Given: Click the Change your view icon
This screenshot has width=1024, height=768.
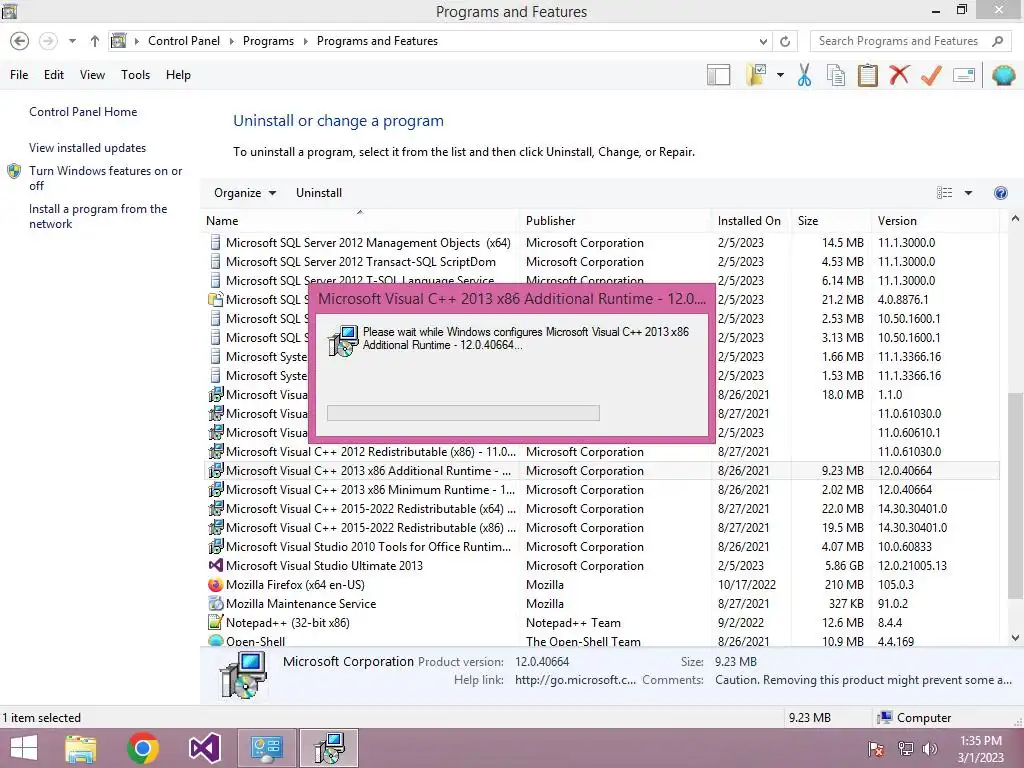Looking at the screenshot, I should (944, 193).
